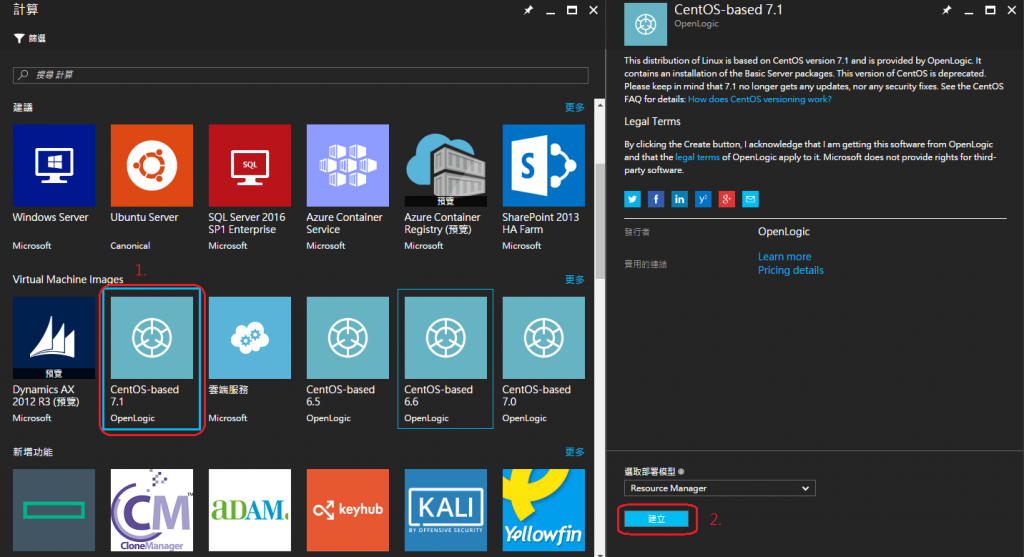Open the Resource Manager deployment model dropdown

click(x=720, y=488)
